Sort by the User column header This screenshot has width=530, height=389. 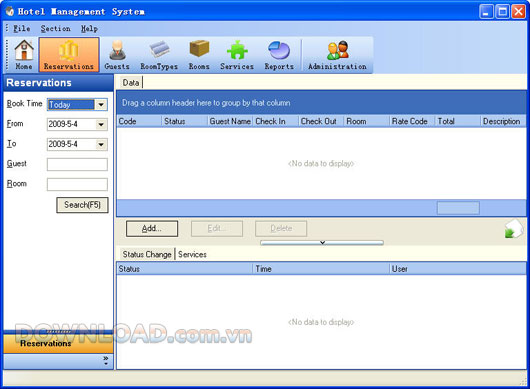tap(458, 269)
